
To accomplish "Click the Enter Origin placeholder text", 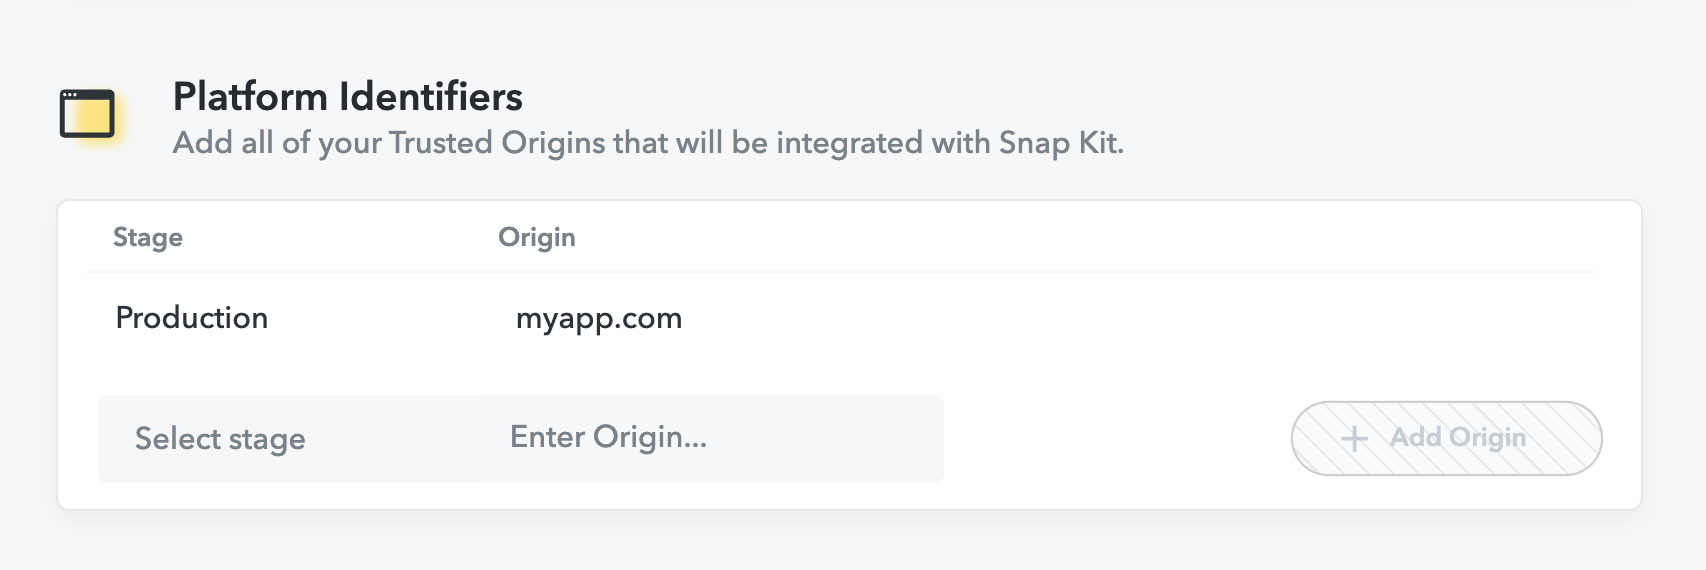I will [x=608, y=437].
